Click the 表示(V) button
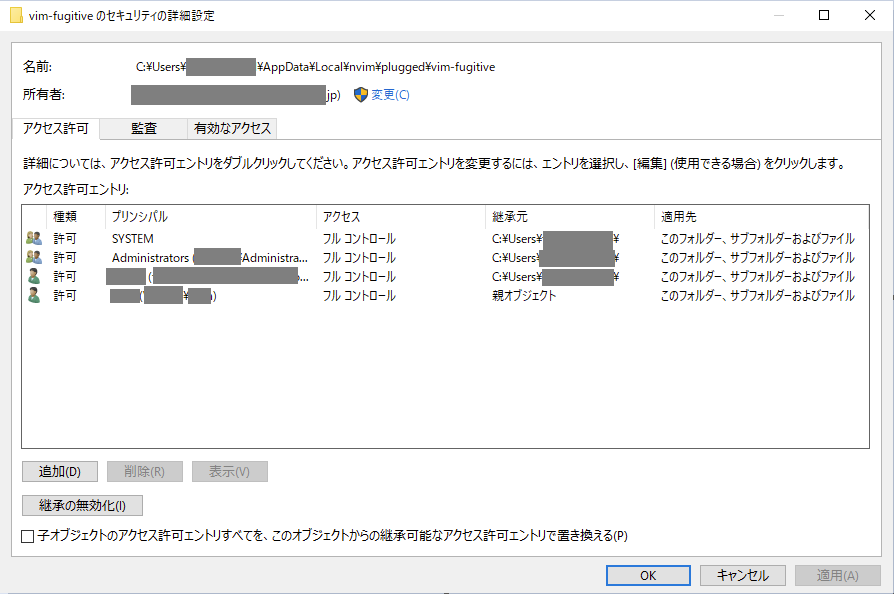The width and height of the screenshot is (894, 594). coord(230,471)
